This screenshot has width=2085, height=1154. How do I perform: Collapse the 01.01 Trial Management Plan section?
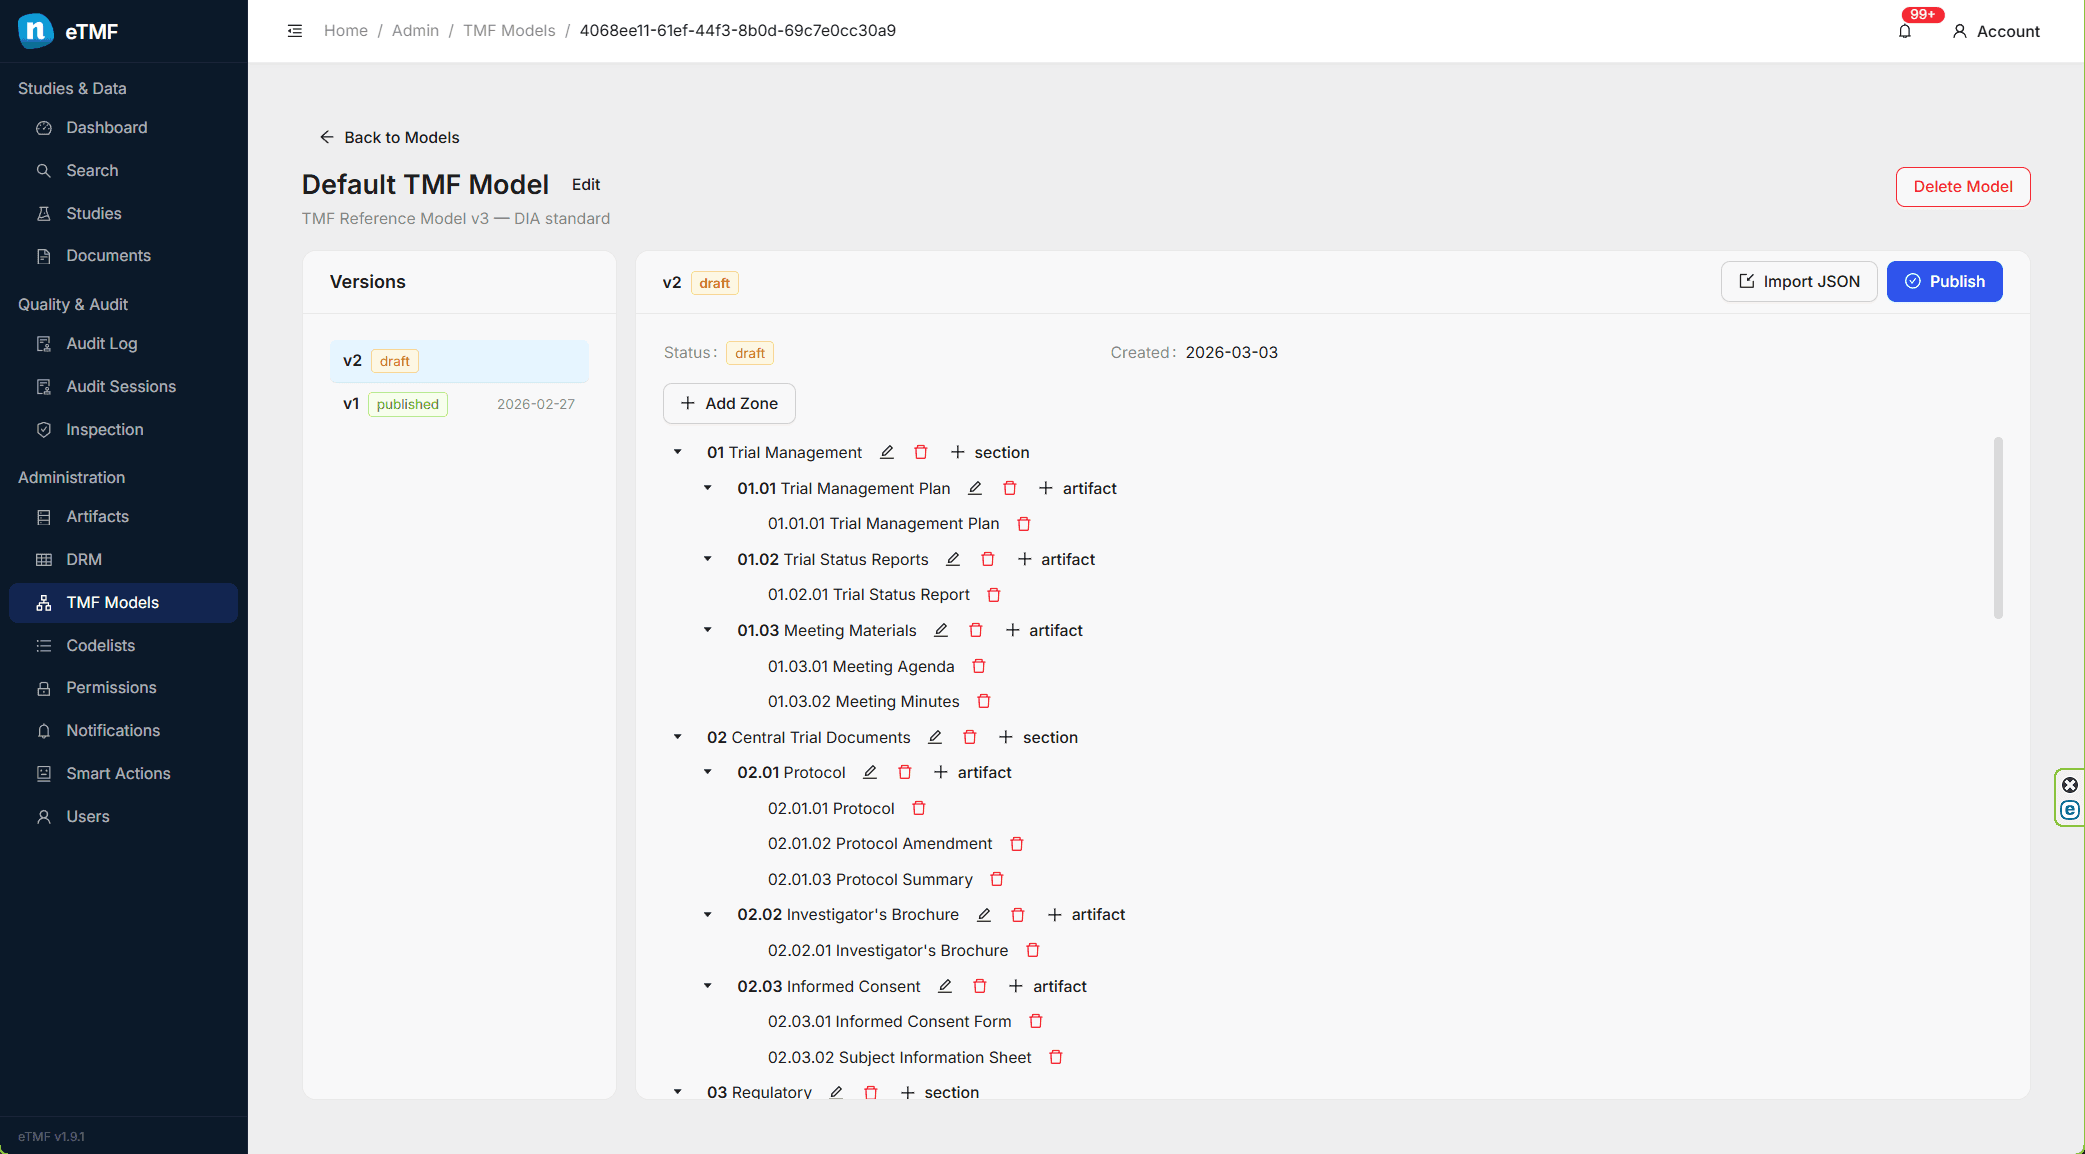708,488
